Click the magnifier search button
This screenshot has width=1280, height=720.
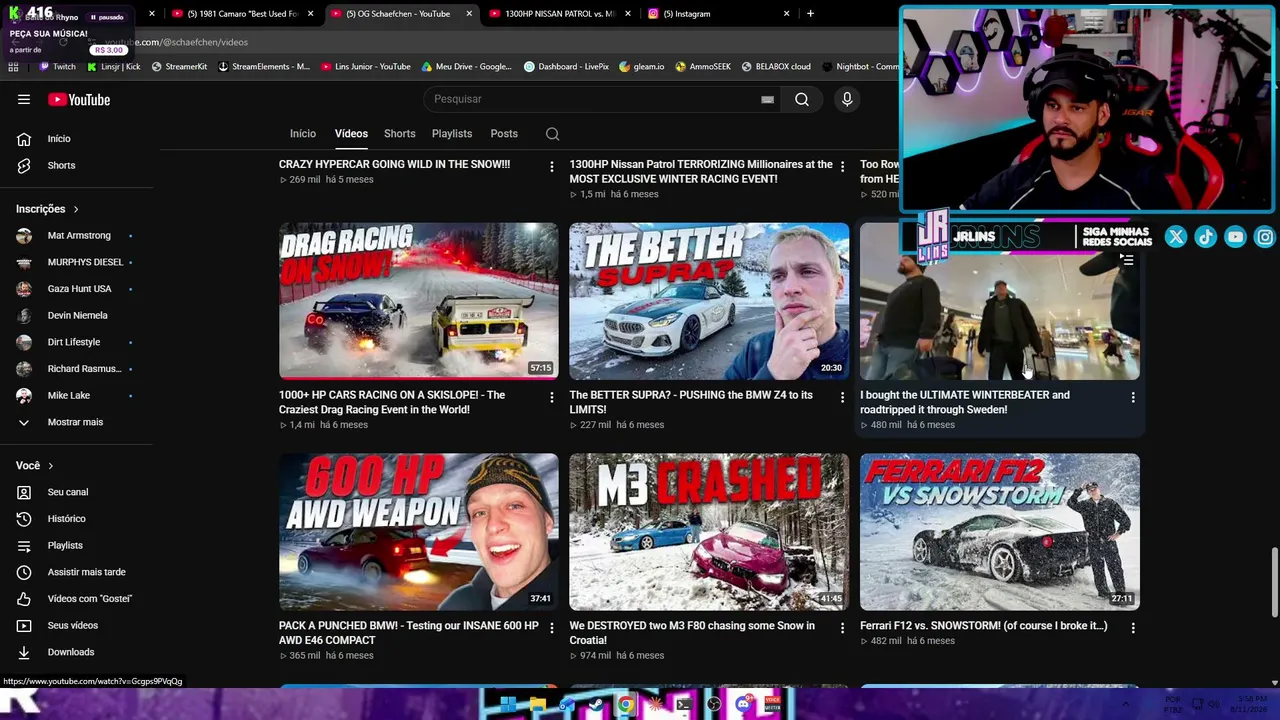tap(802, 99)
